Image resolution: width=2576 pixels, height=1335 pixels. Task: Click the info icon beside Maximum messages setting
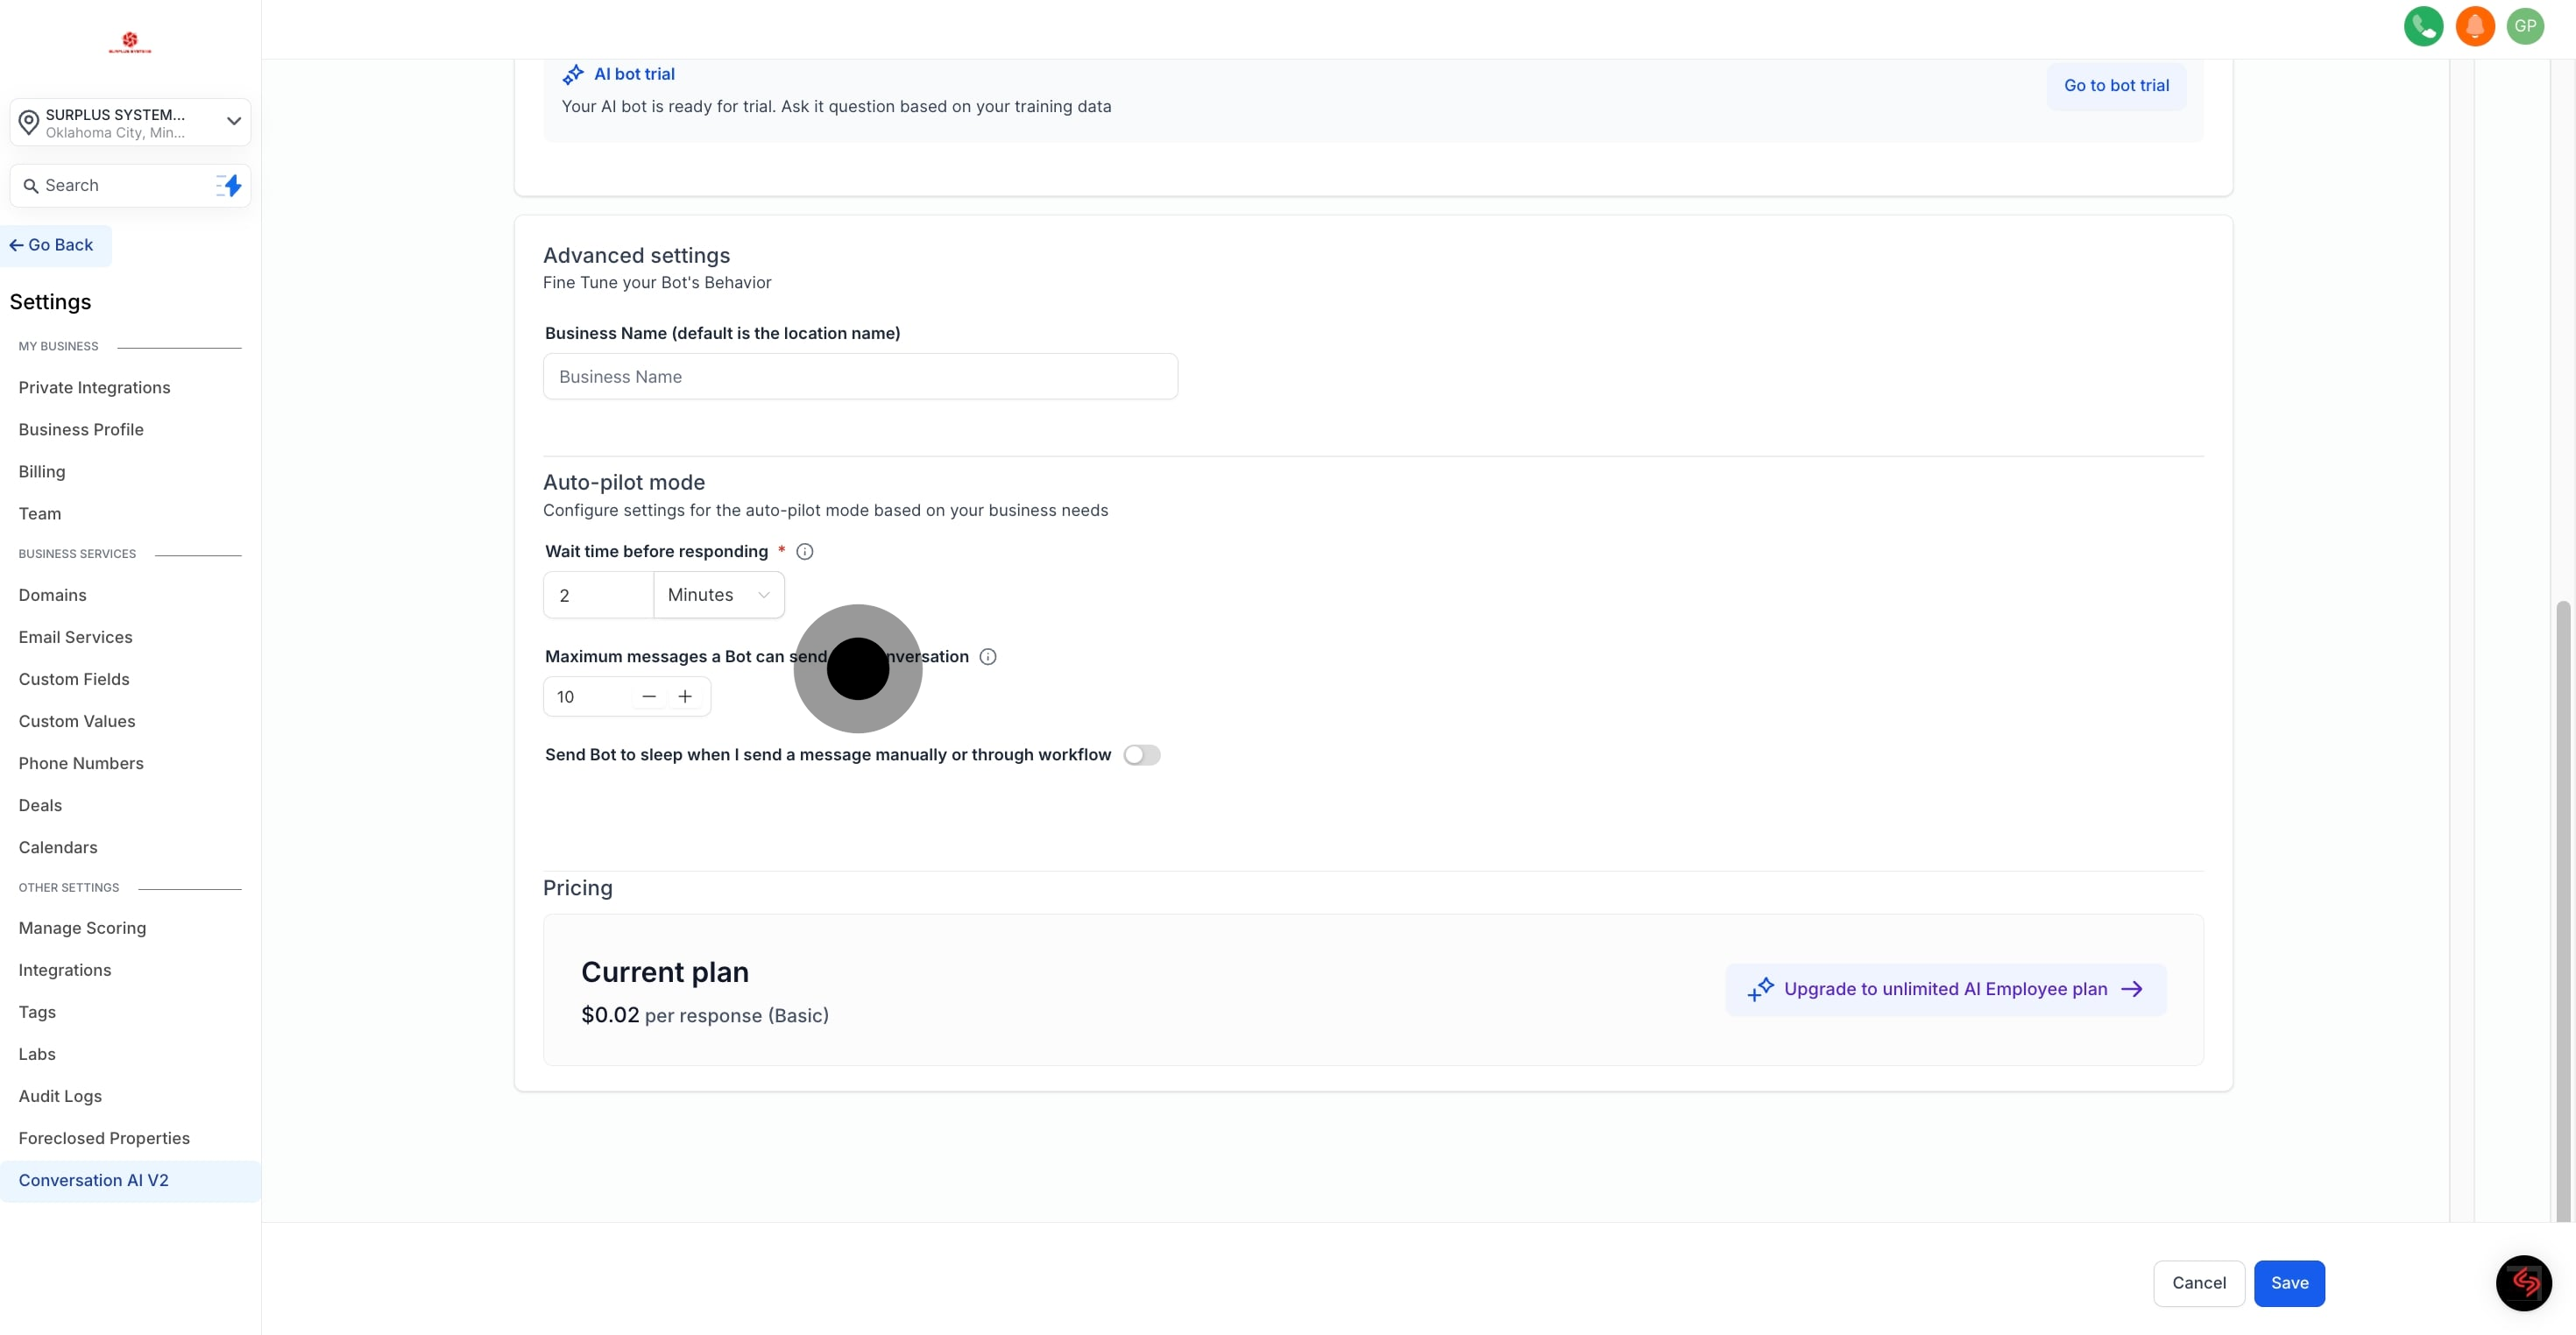point(988,656)
